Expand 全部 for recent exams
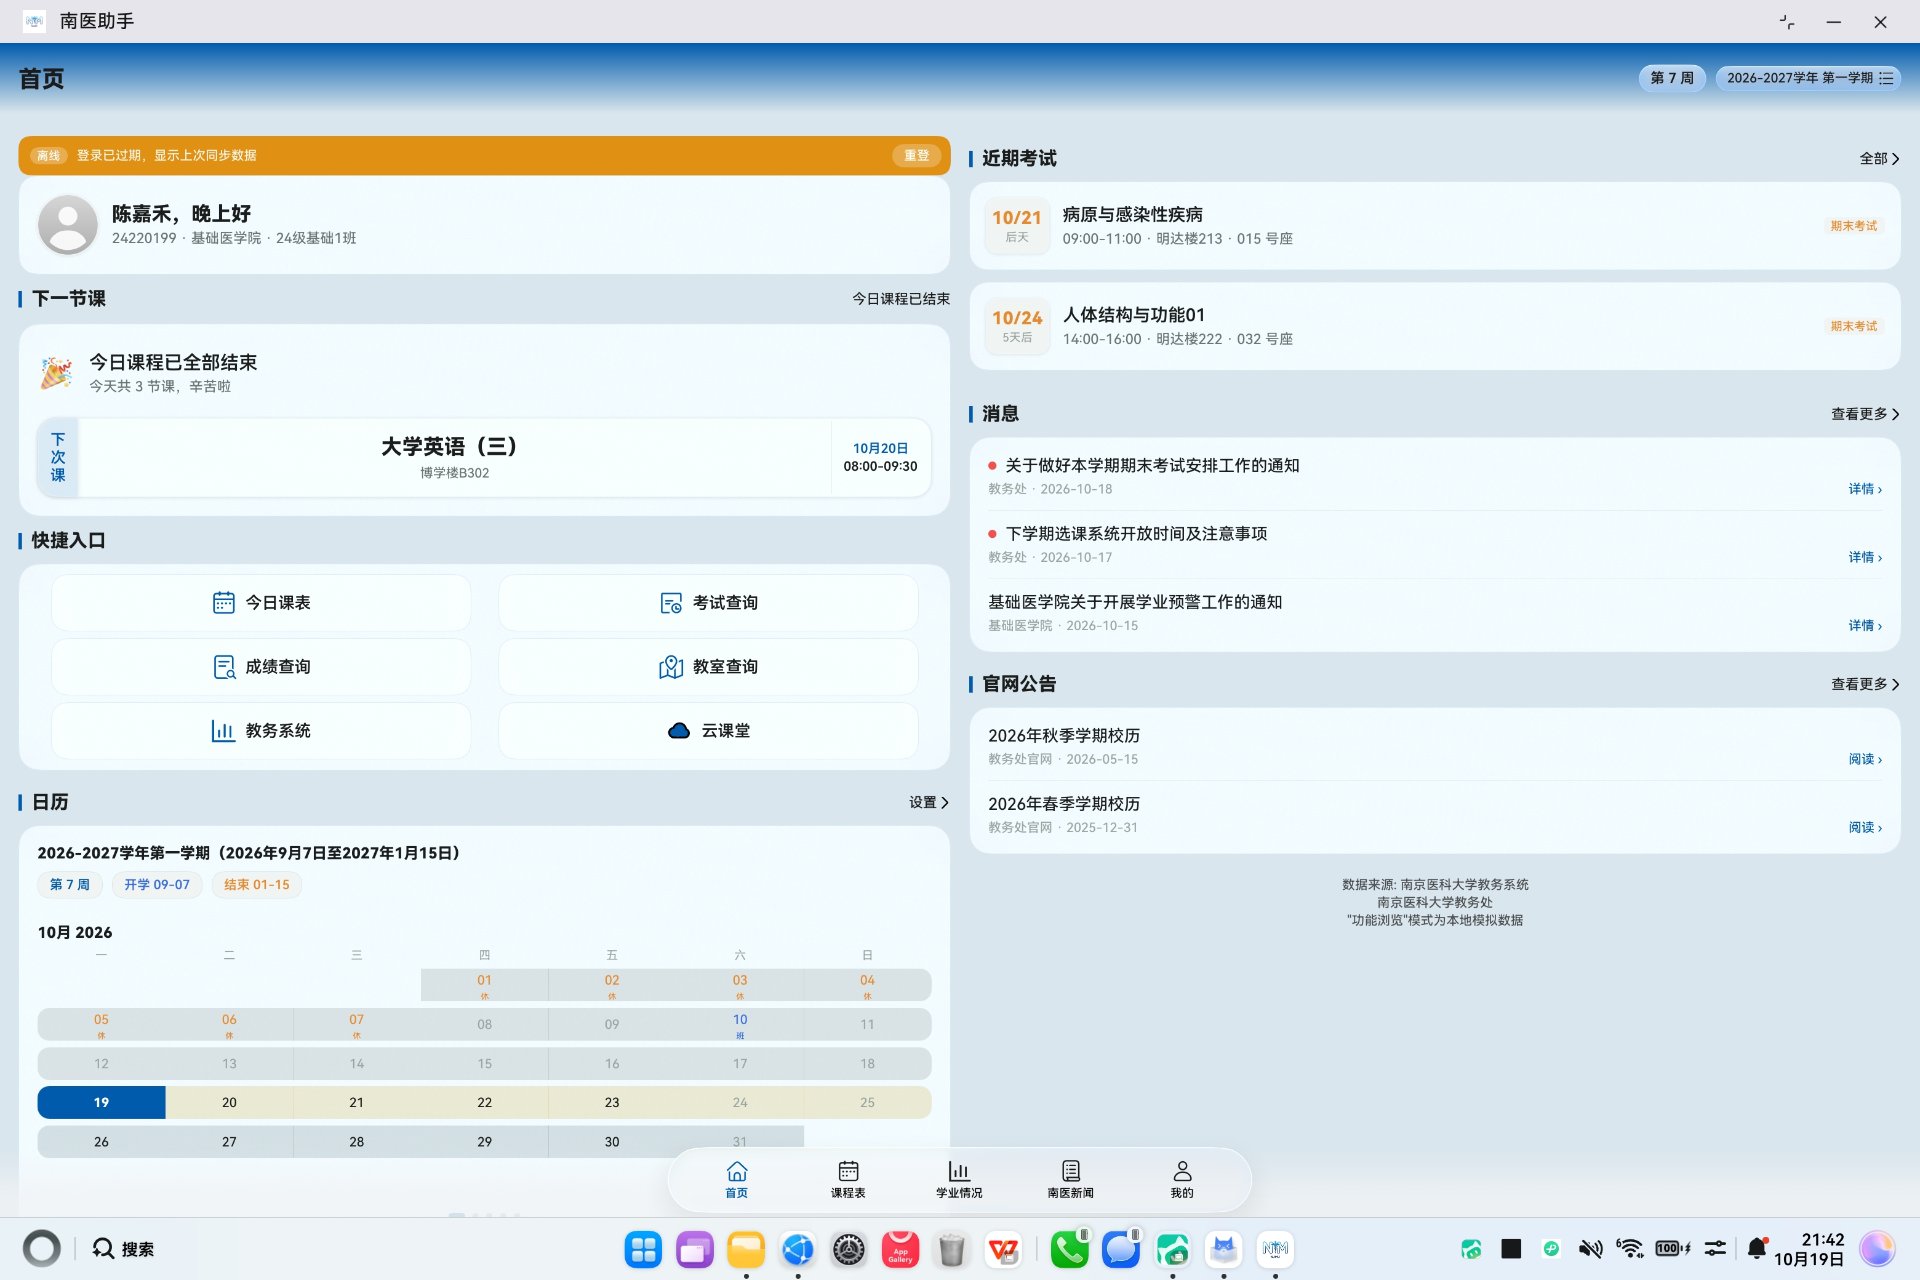1920x1280 pixels. [1879, 159]
